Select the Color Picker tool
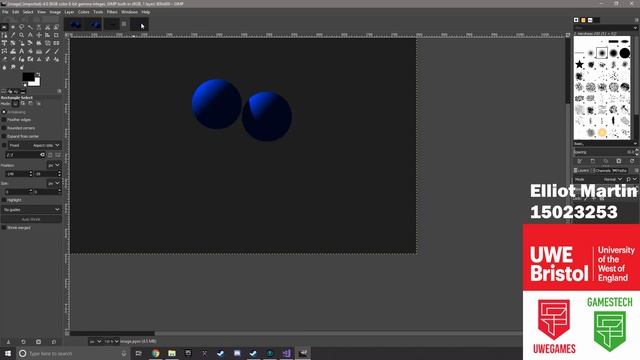 pos(13,35)
